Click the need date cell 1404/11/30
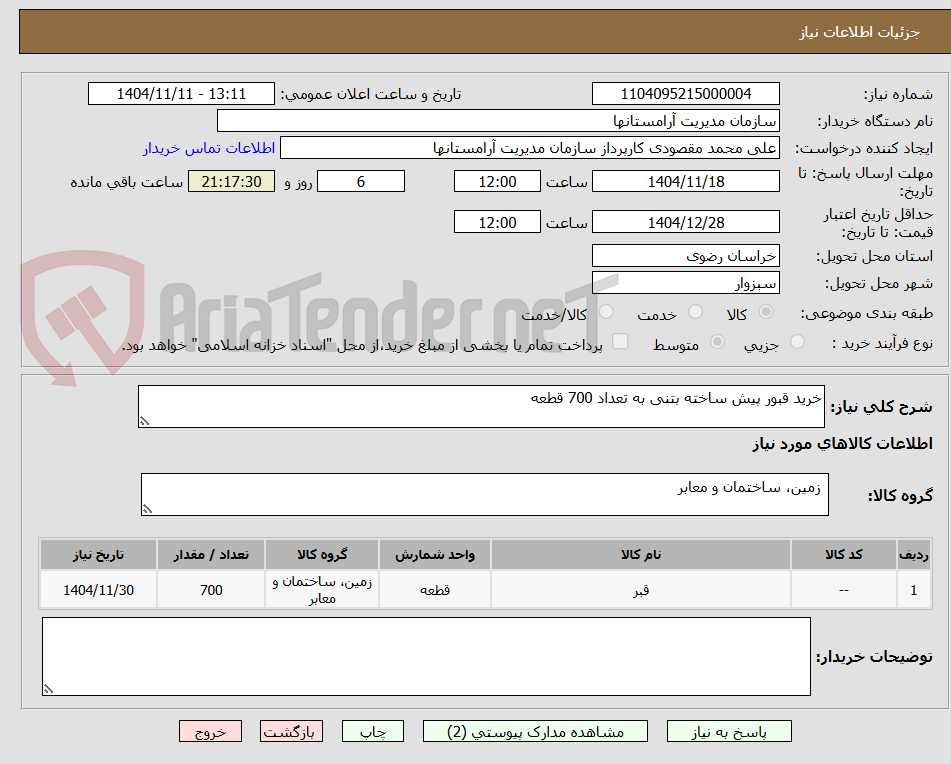 click(98, 589)
